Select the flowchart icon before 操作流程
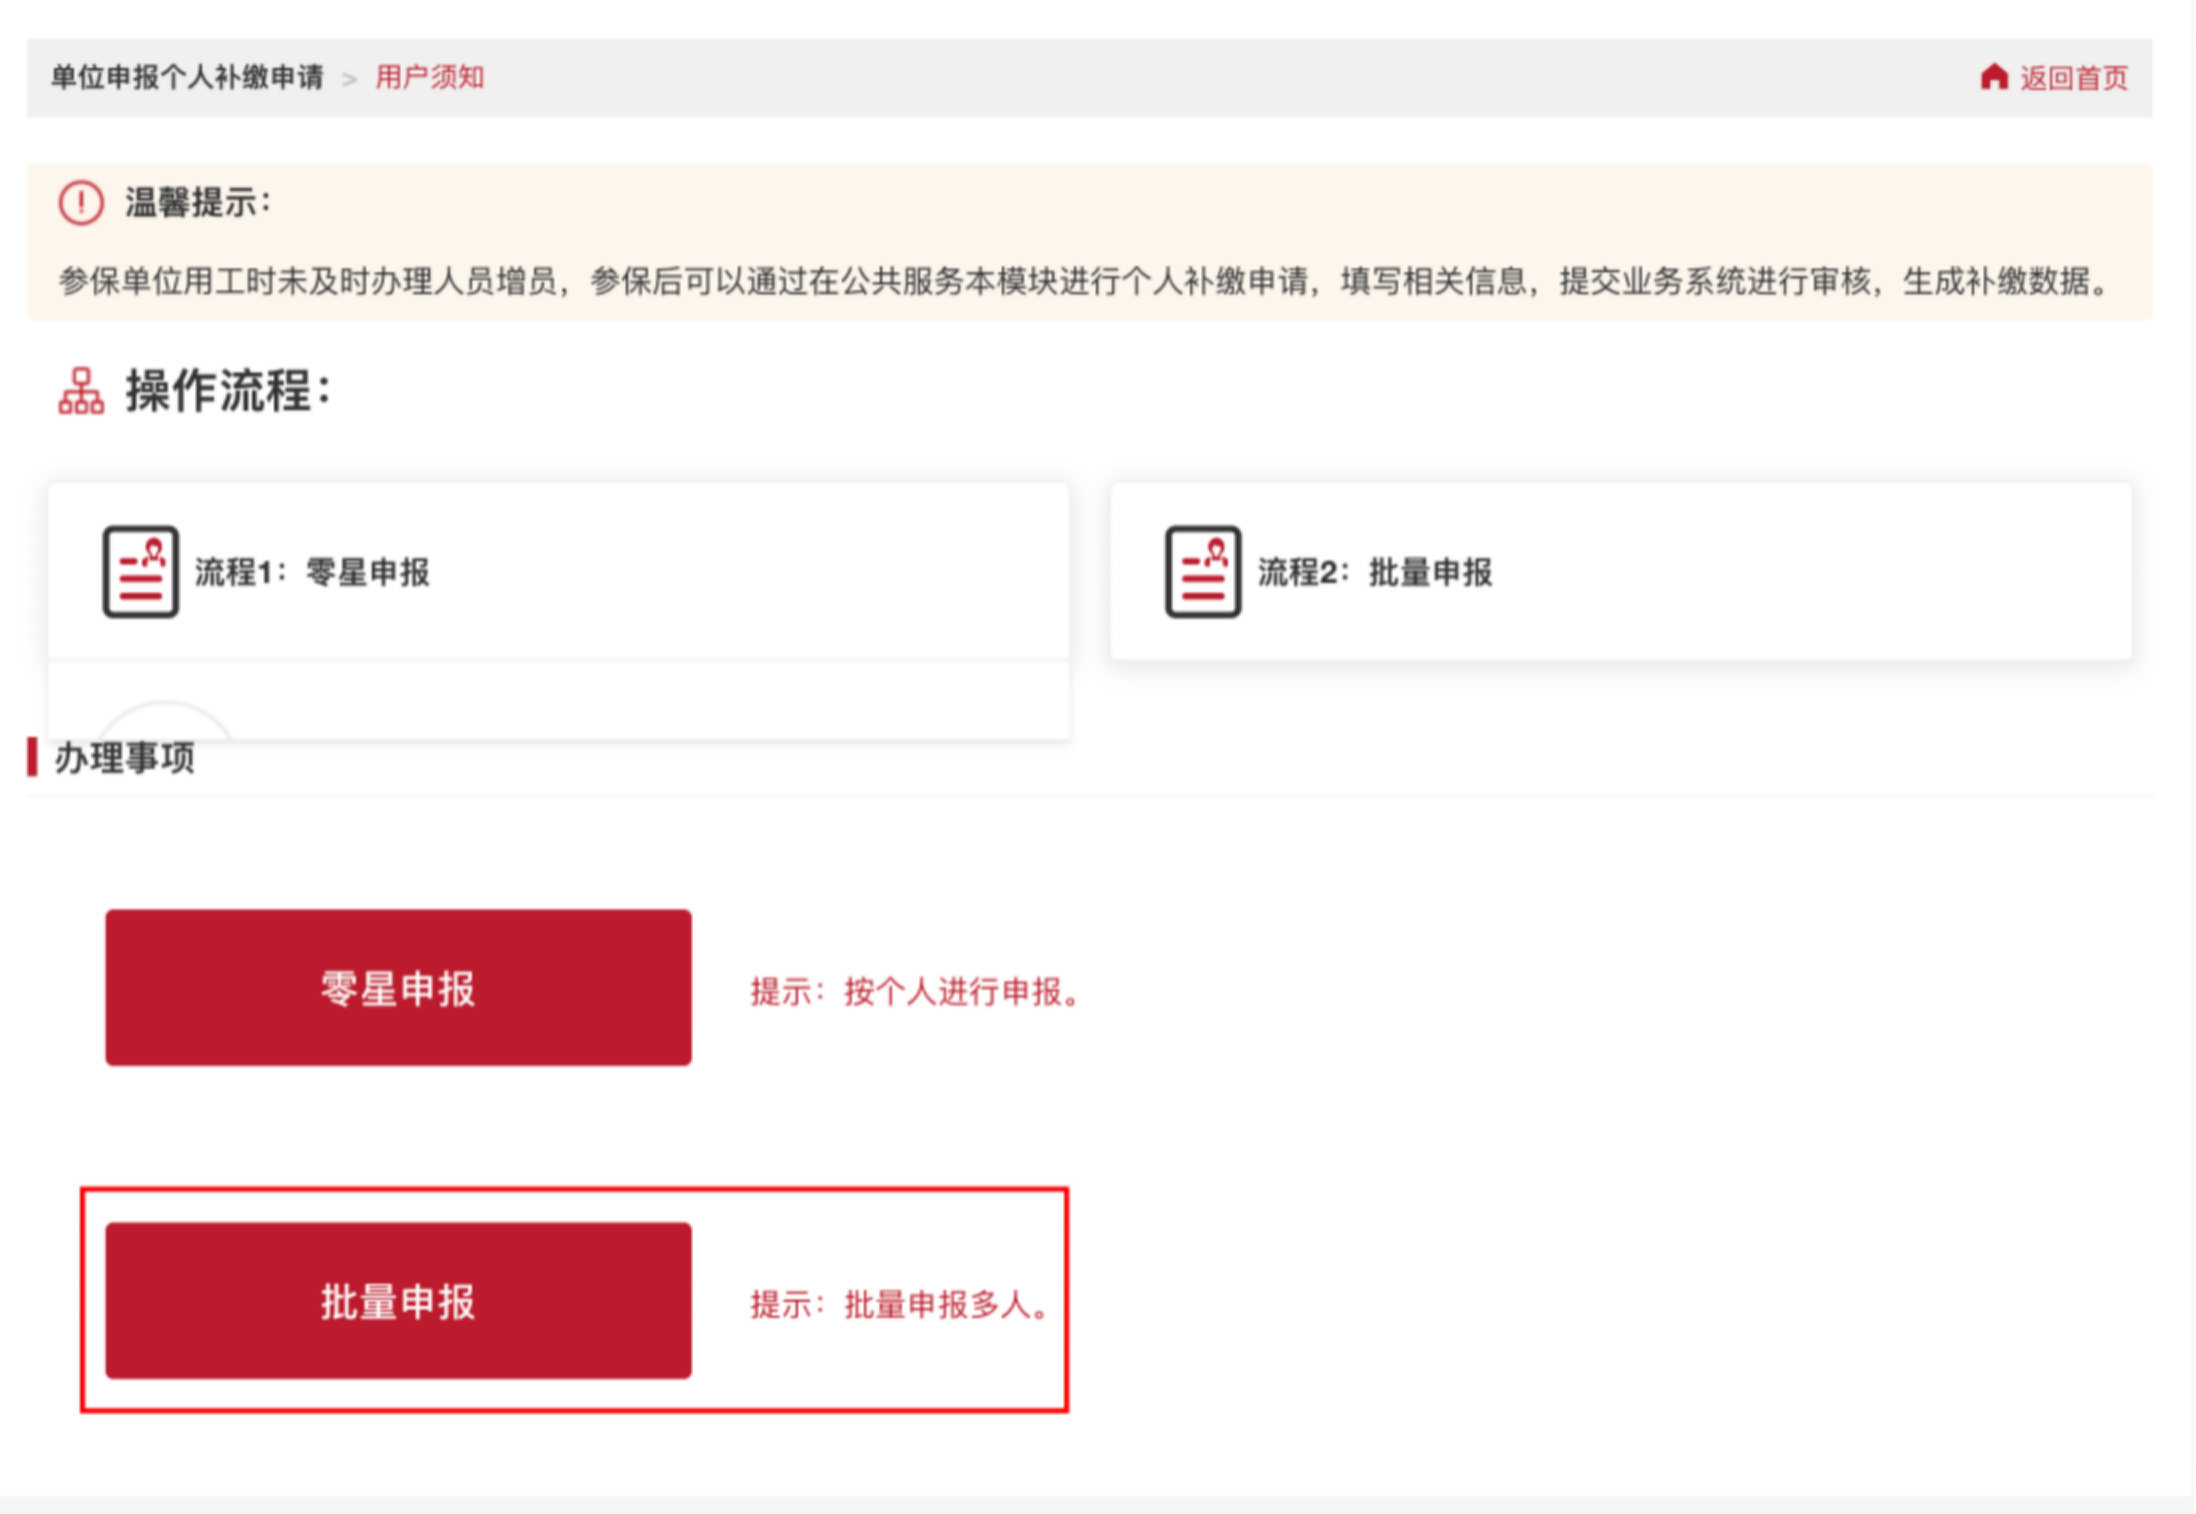 (81, 390)
